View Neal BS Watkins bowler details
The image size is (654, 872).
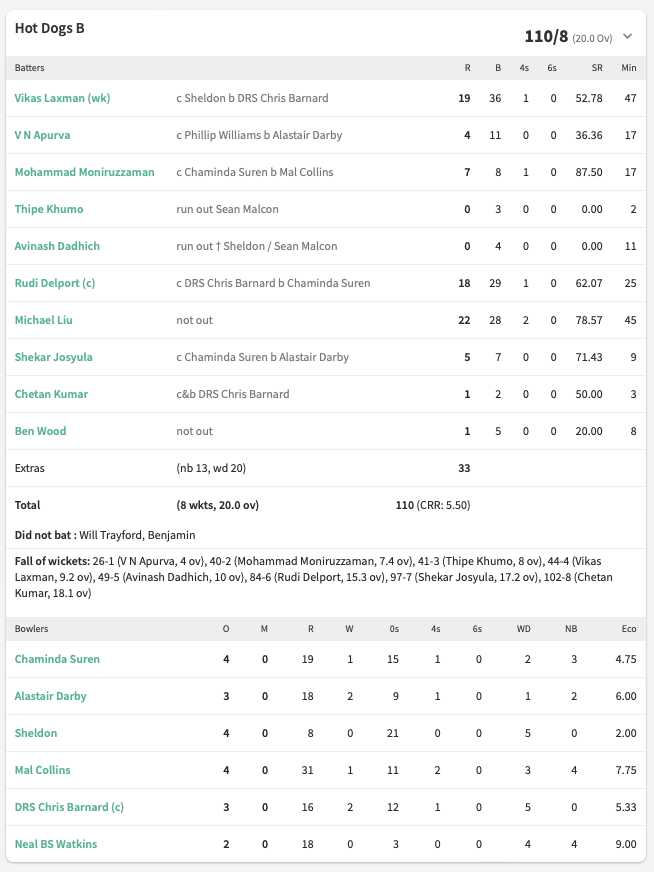pos(56,844)
